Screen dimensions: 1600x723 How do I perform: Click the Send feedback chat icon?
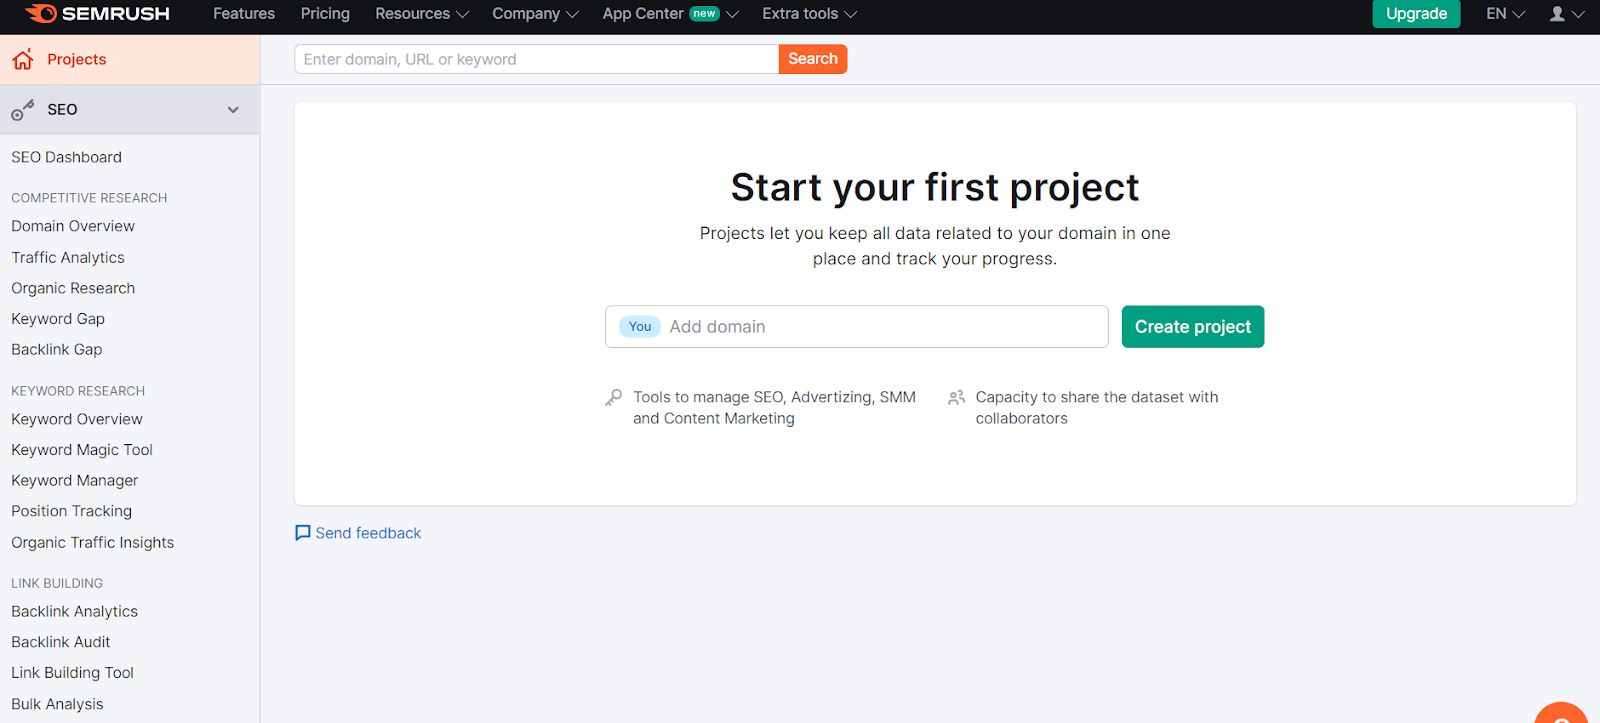coord(303,533)
